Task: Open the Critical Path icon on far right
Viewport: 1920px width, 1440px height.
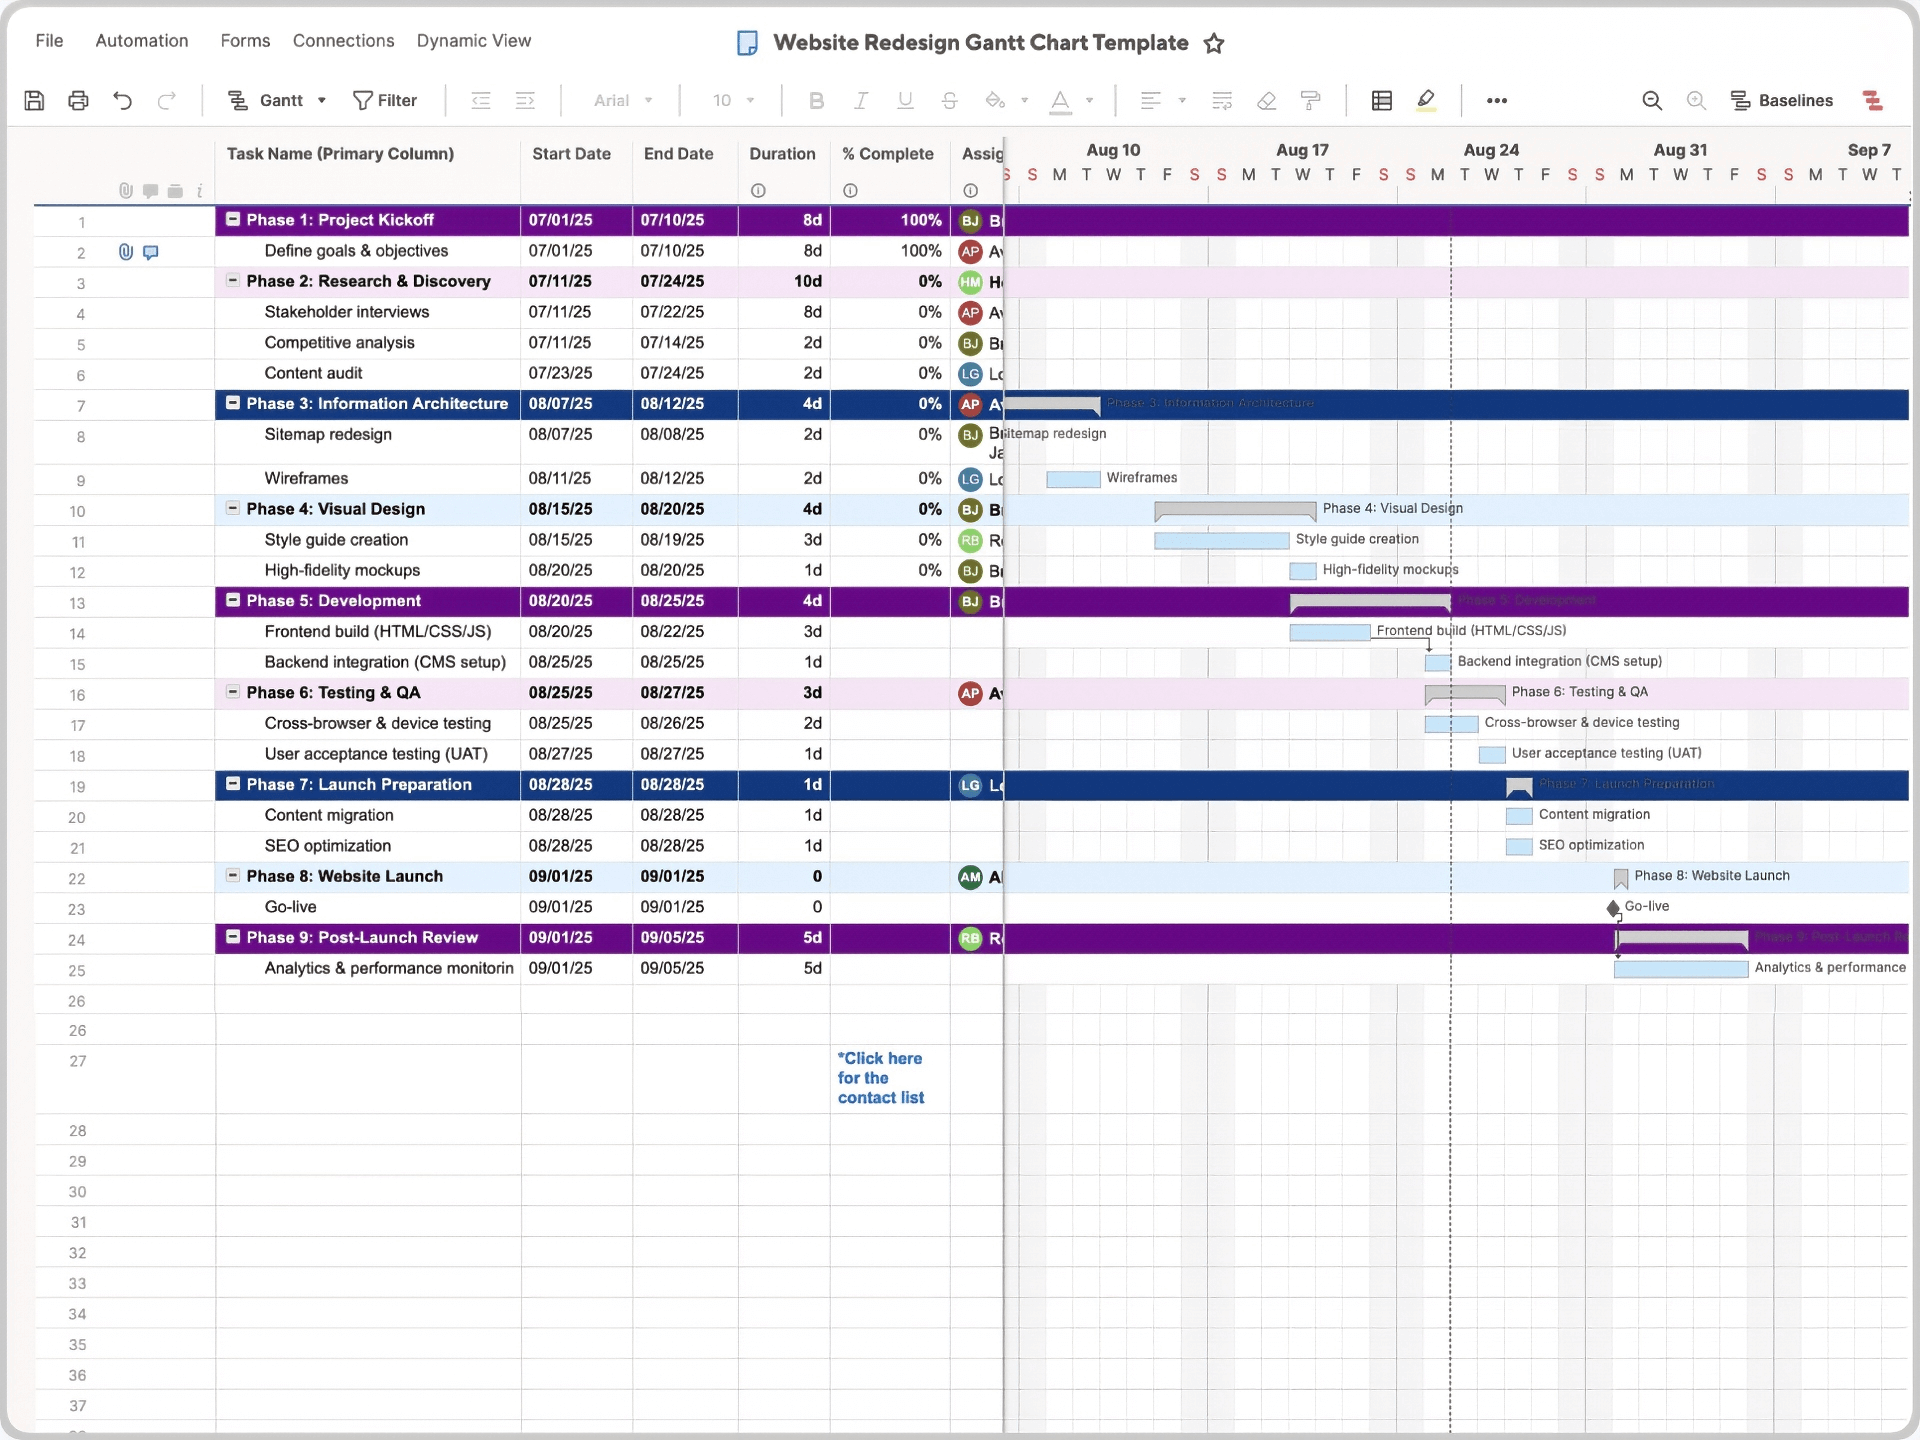Action: click(1873, 100)
